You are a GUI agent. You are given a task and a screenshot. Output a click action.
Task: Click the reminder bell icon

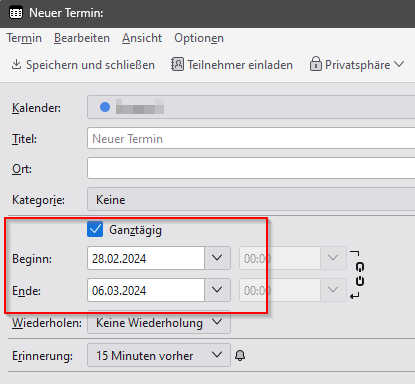(x=240, y=355)
